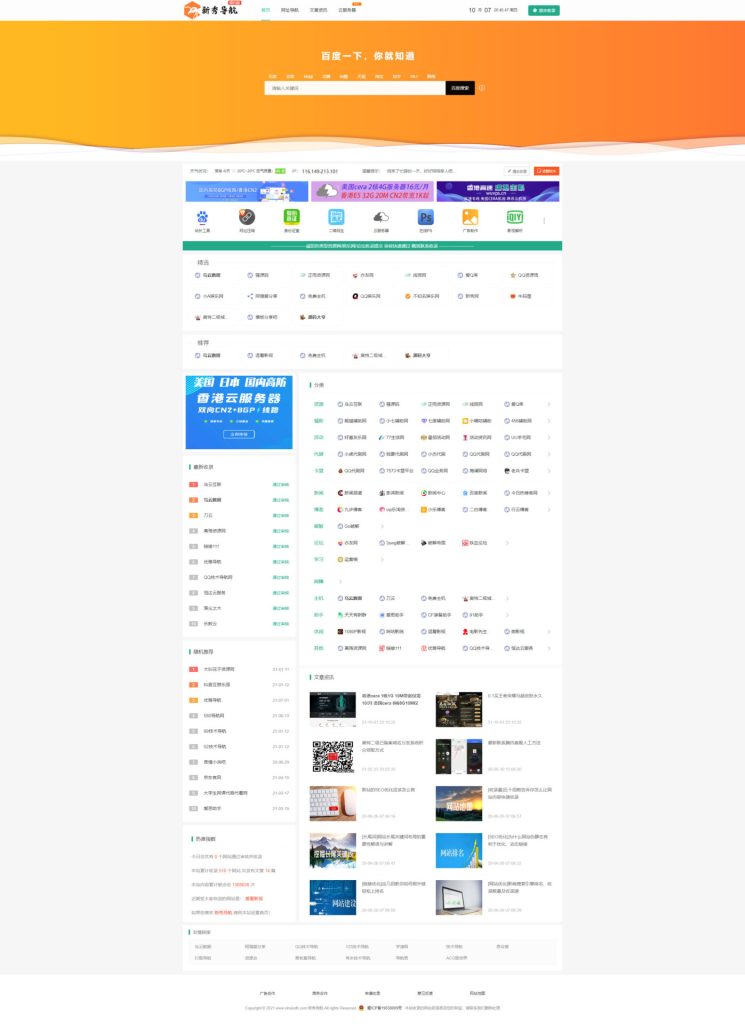745x1024 pixels.
Task: Open the 云服务器 menu item with badge
Action: coord(347,10)
